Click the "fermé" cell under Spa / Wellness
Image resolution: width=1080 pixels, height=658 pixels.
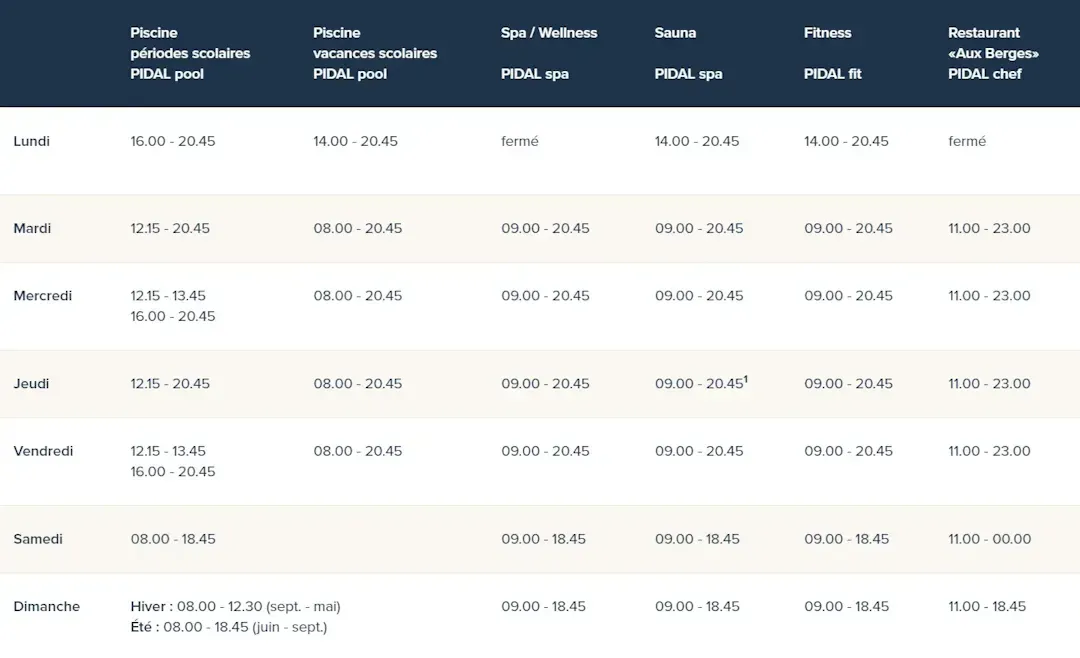click(x=520, y=141)
